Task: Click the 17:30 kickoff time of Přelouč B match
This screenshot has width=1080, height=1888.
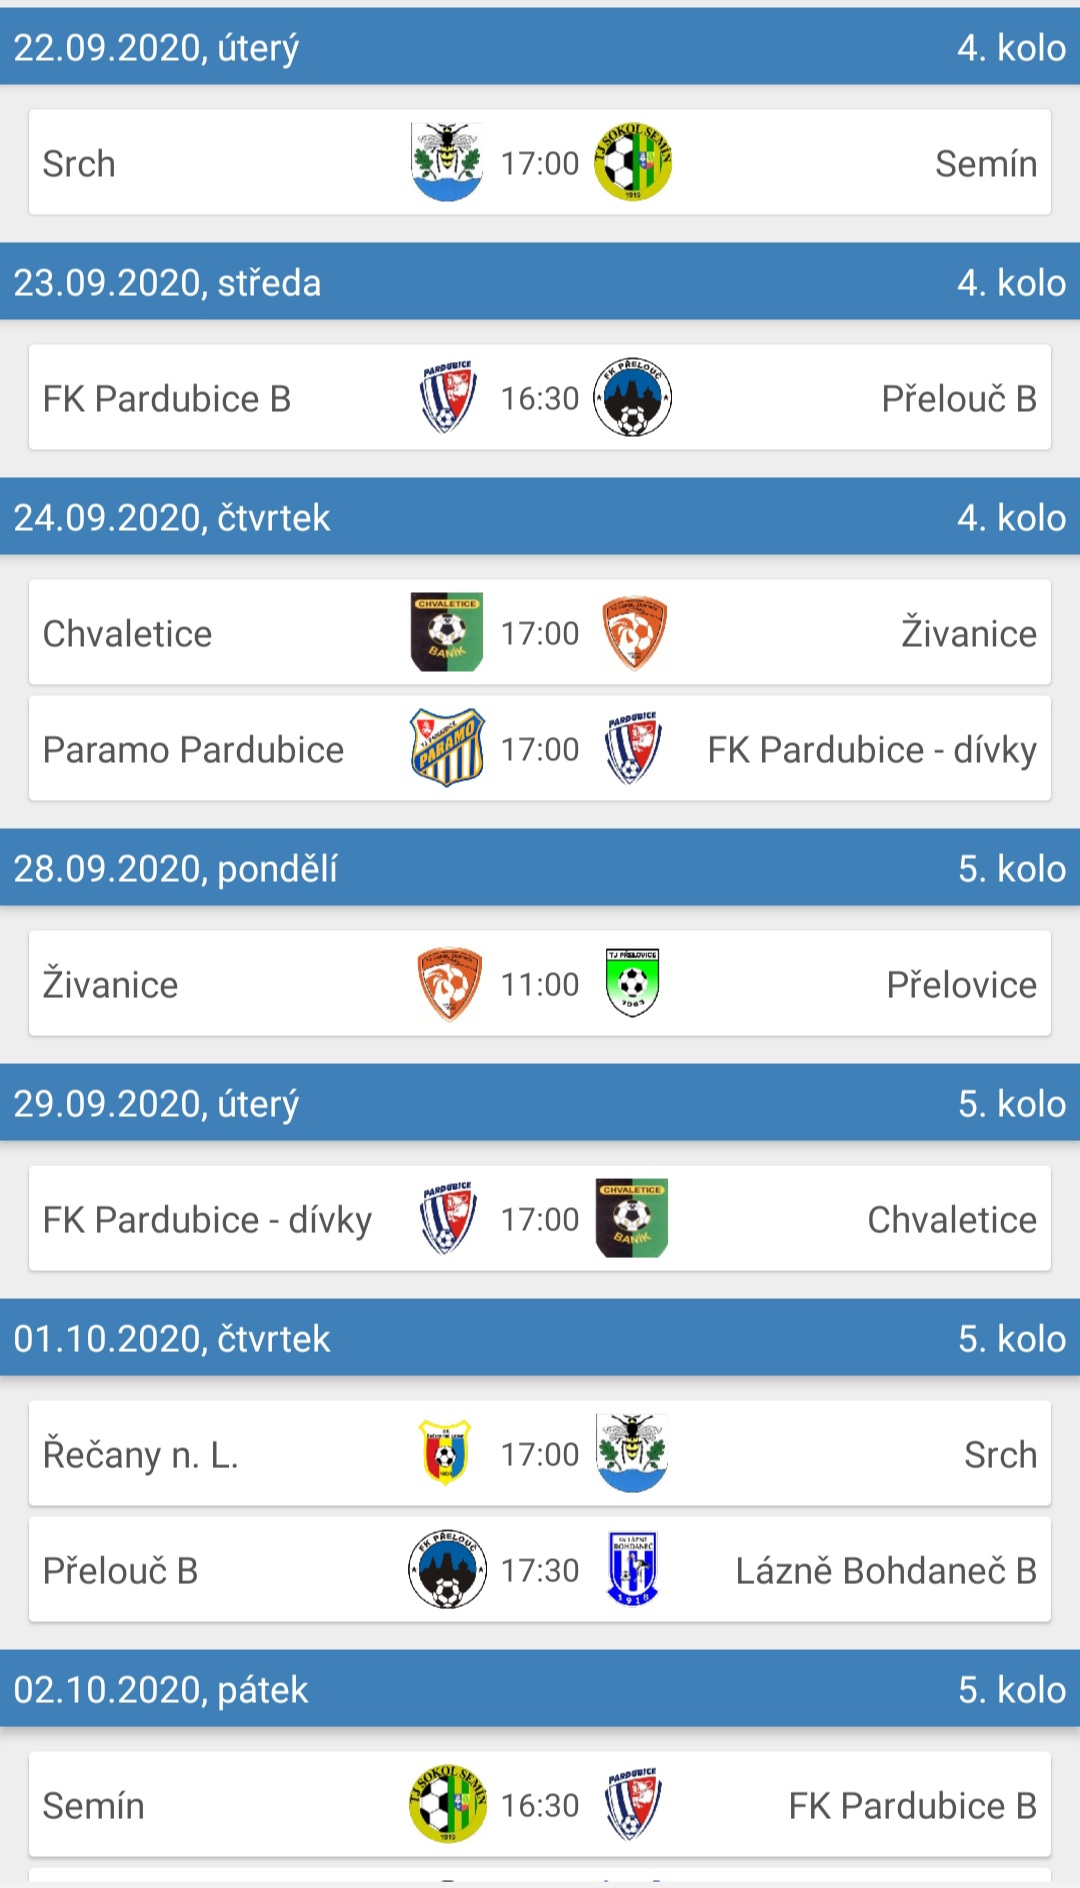Action: pyautogui.click(x=540, y=1570)
